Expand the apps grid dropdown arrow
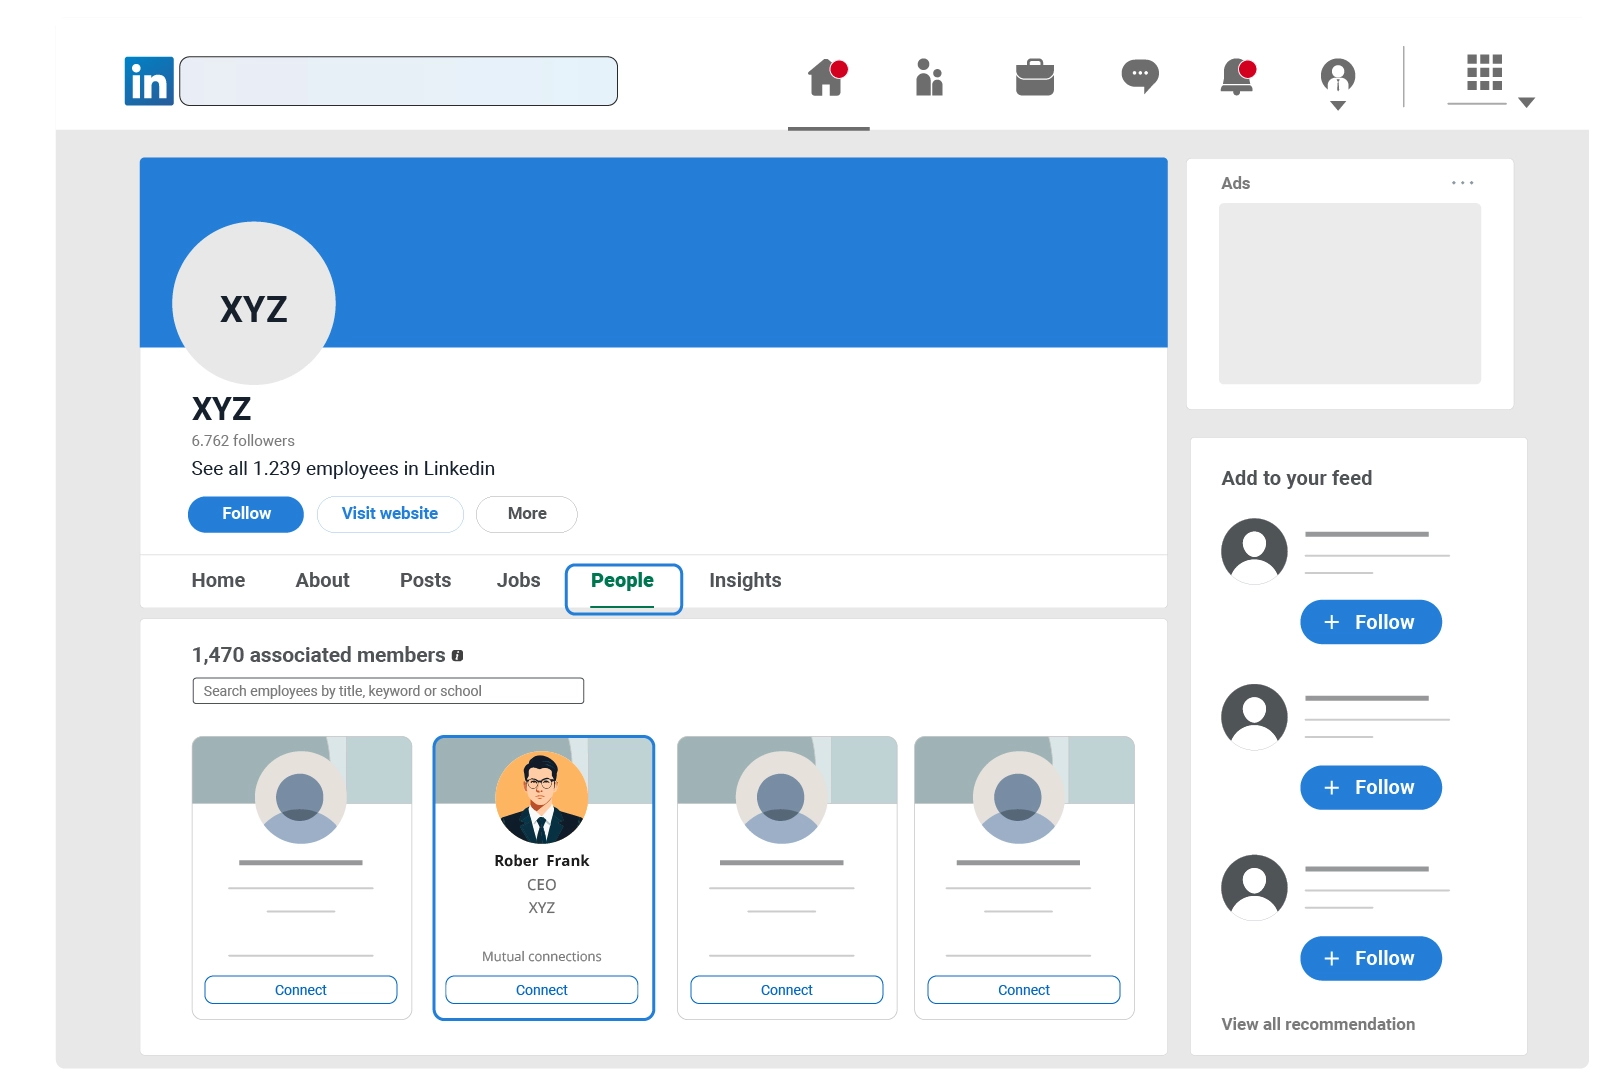This screenshot has width=1619, height=1081. (x=1526, y=102)
